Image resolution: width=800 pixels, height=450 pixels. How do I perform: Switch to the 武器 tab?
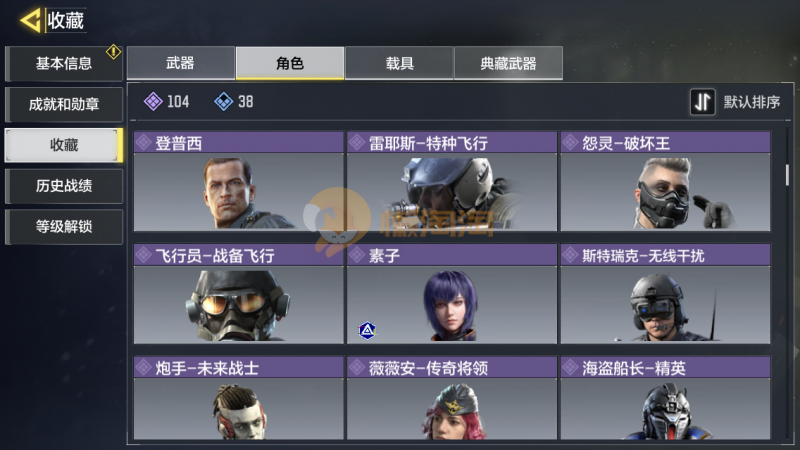coord(181,63)
